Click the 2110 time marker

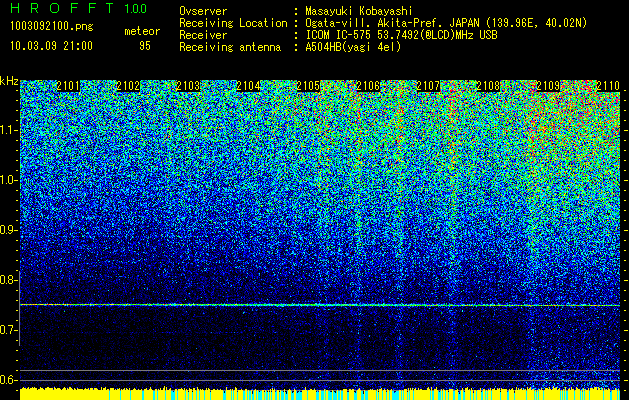608,86
